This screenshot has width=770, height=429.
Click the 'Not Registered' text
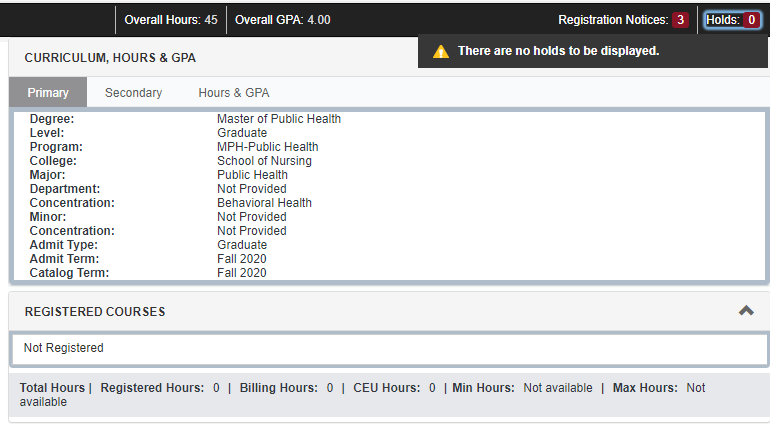pyautogui.click(x=64, y=348)
